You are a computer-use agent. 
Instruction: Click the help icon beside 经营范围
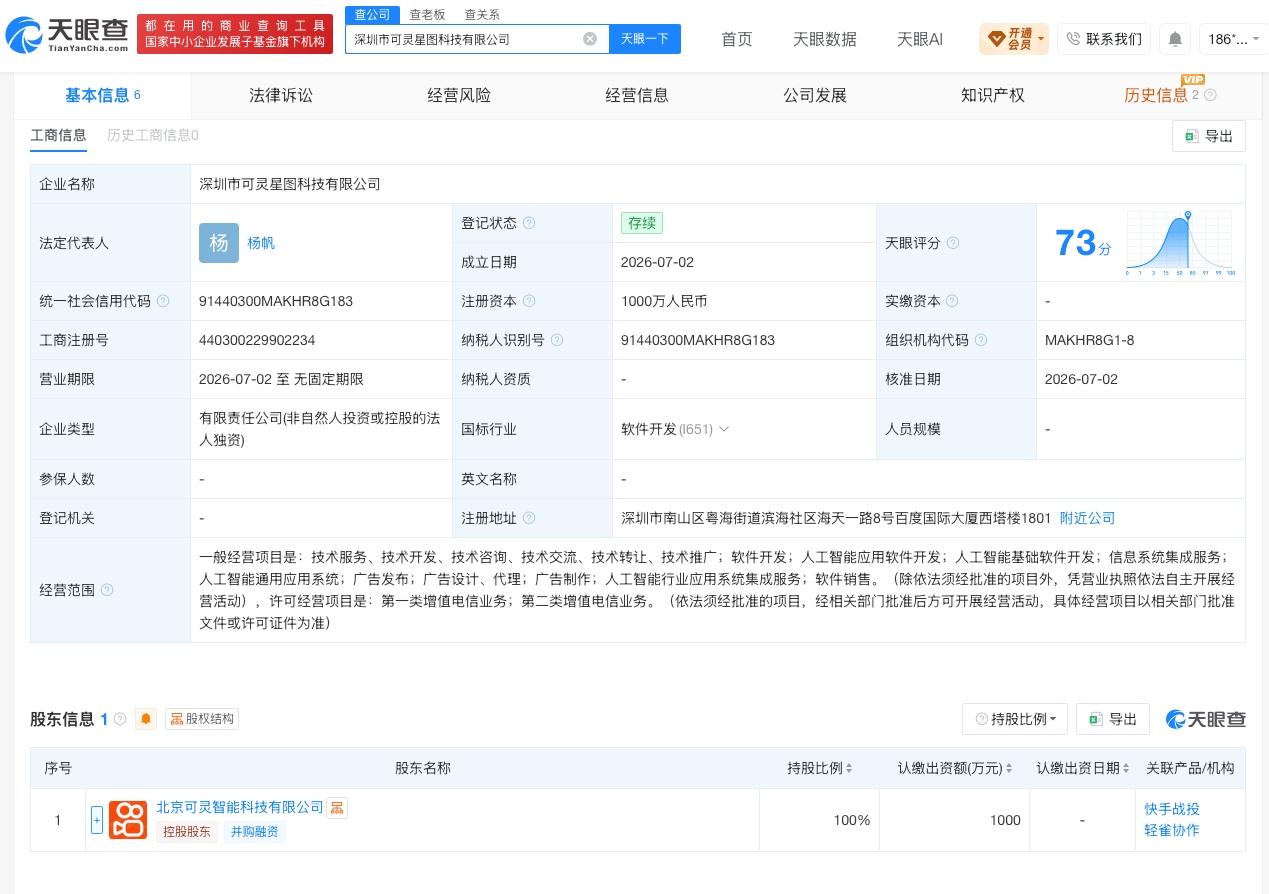pos(107,590)
